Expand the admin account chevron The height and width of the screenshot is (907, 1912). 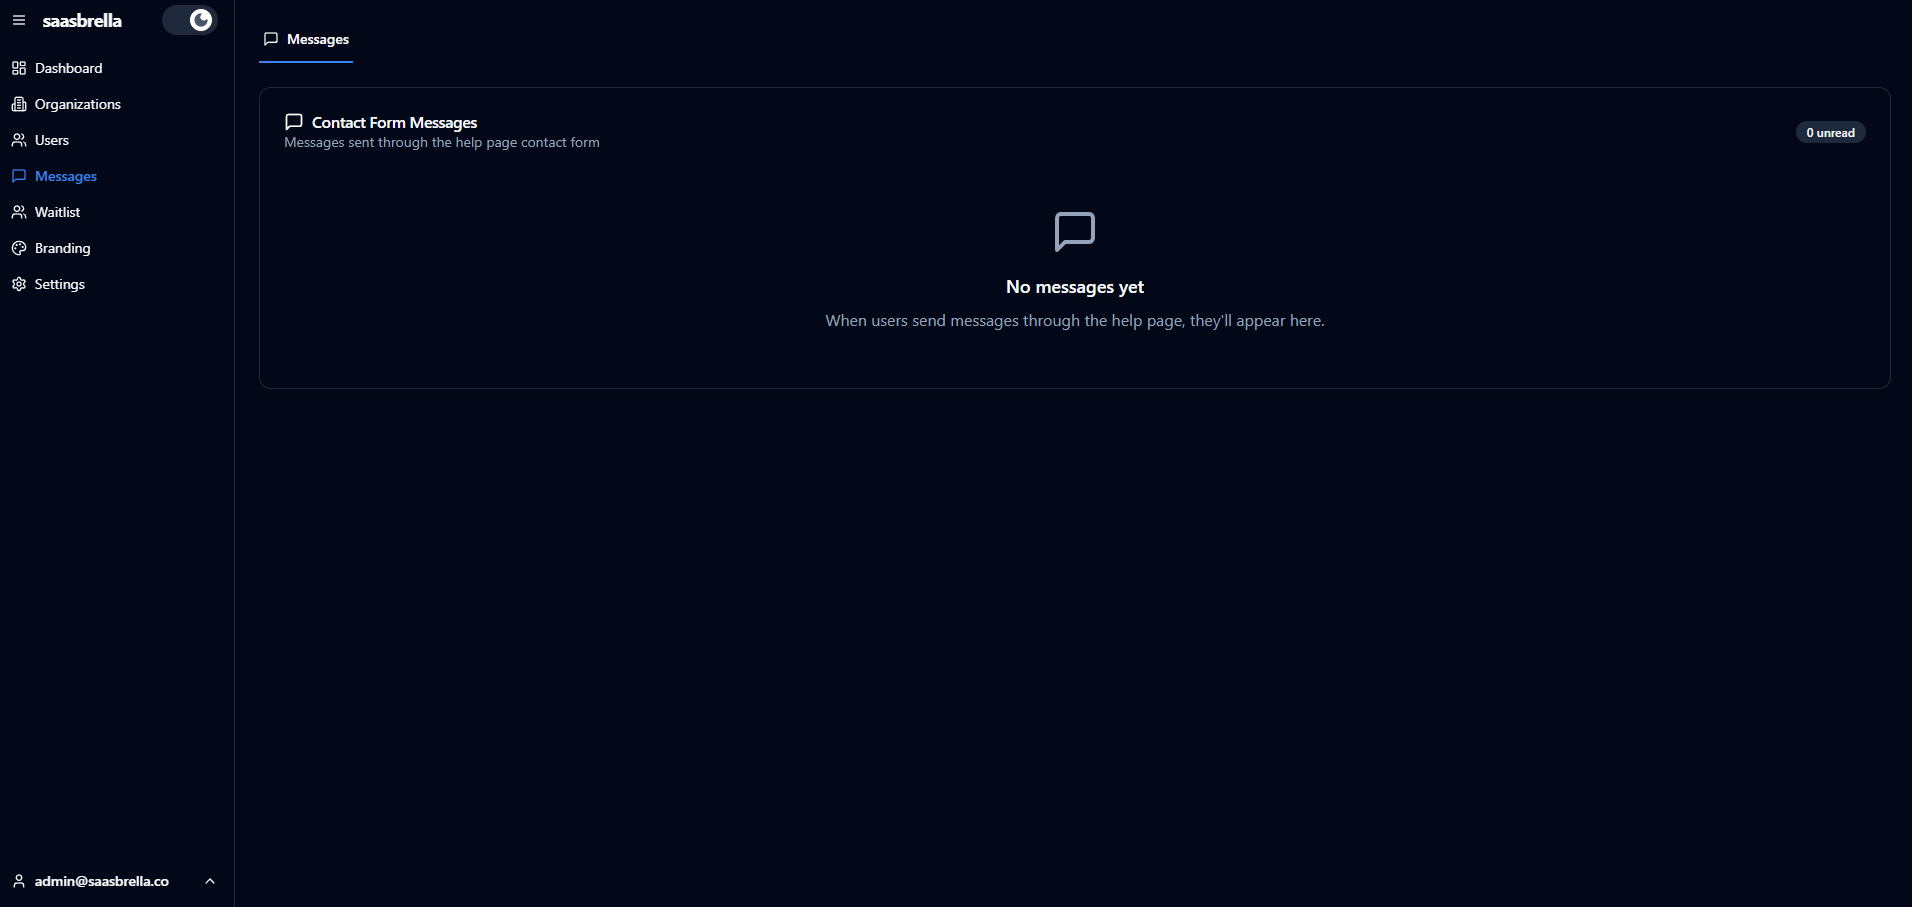(x=210, y=881)
